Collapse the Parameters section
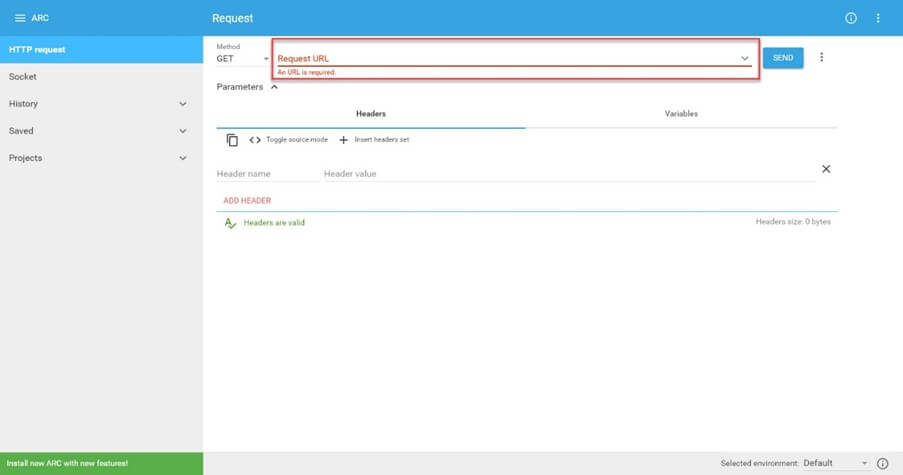 (274, 87)
